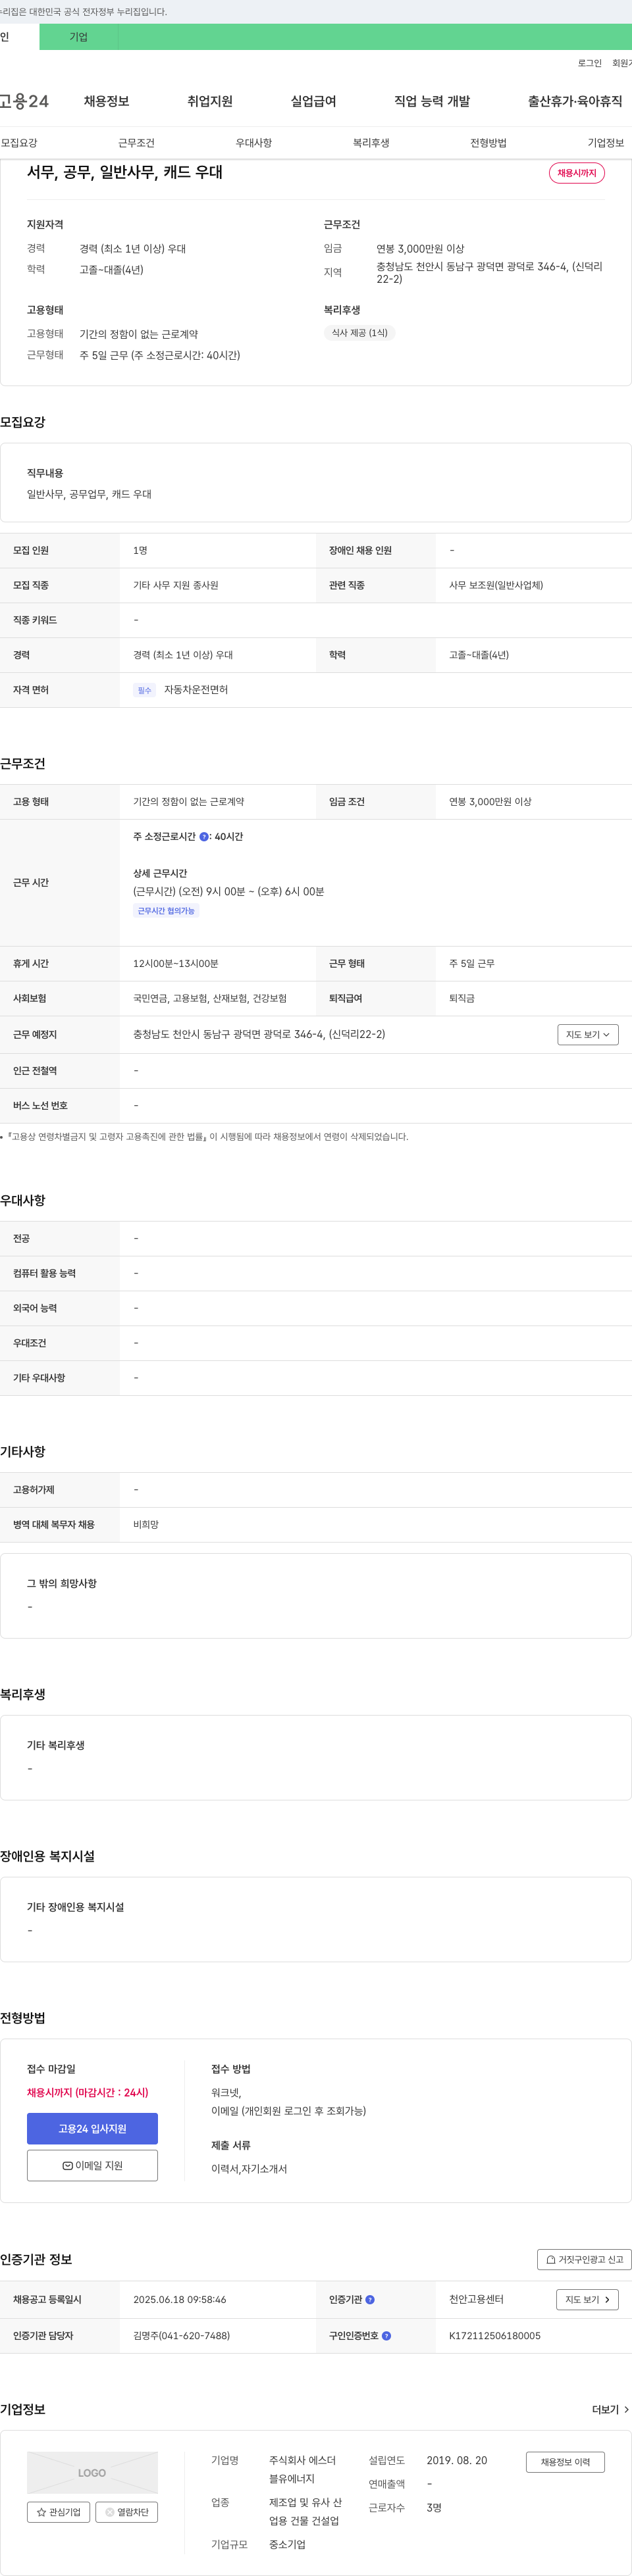Click the 이메일 지원 button
The width and height of the screenshot is (632, 2576).
click(x=92, y=2166)
